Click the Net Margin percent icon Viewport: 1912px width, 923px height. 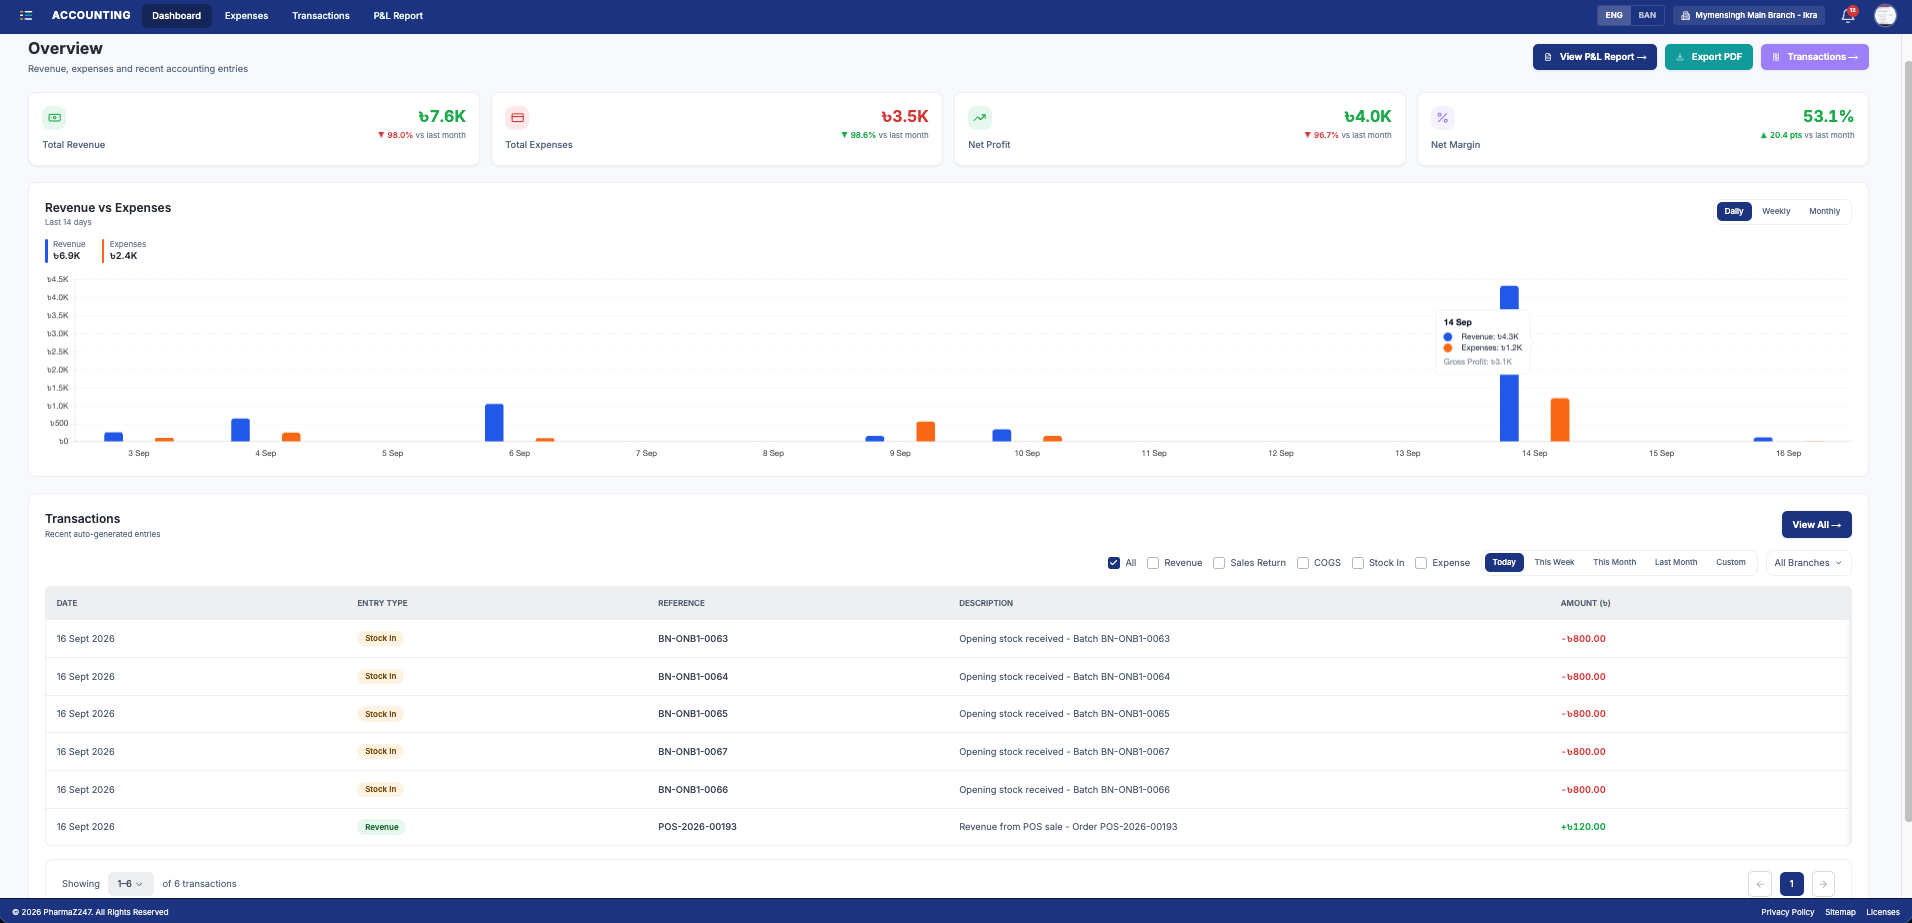(1442, 118)
